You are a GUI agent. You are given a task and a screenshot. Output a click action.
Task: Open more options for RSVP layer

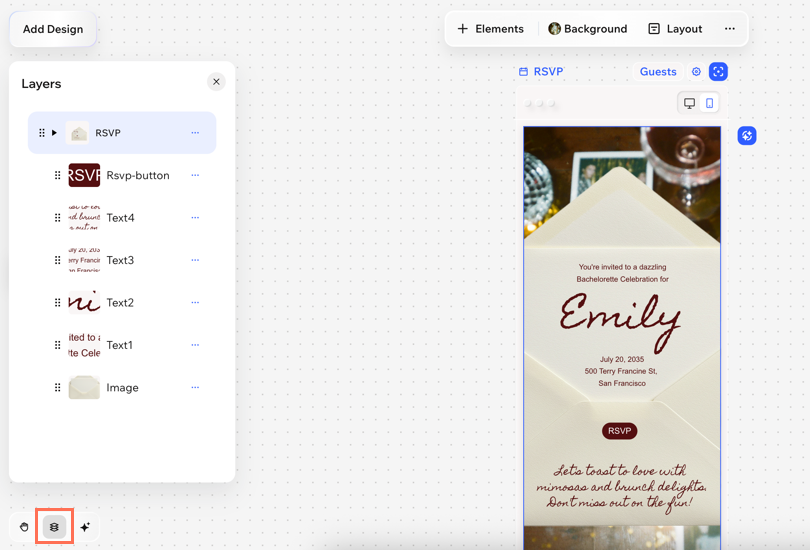click(195, 133)
